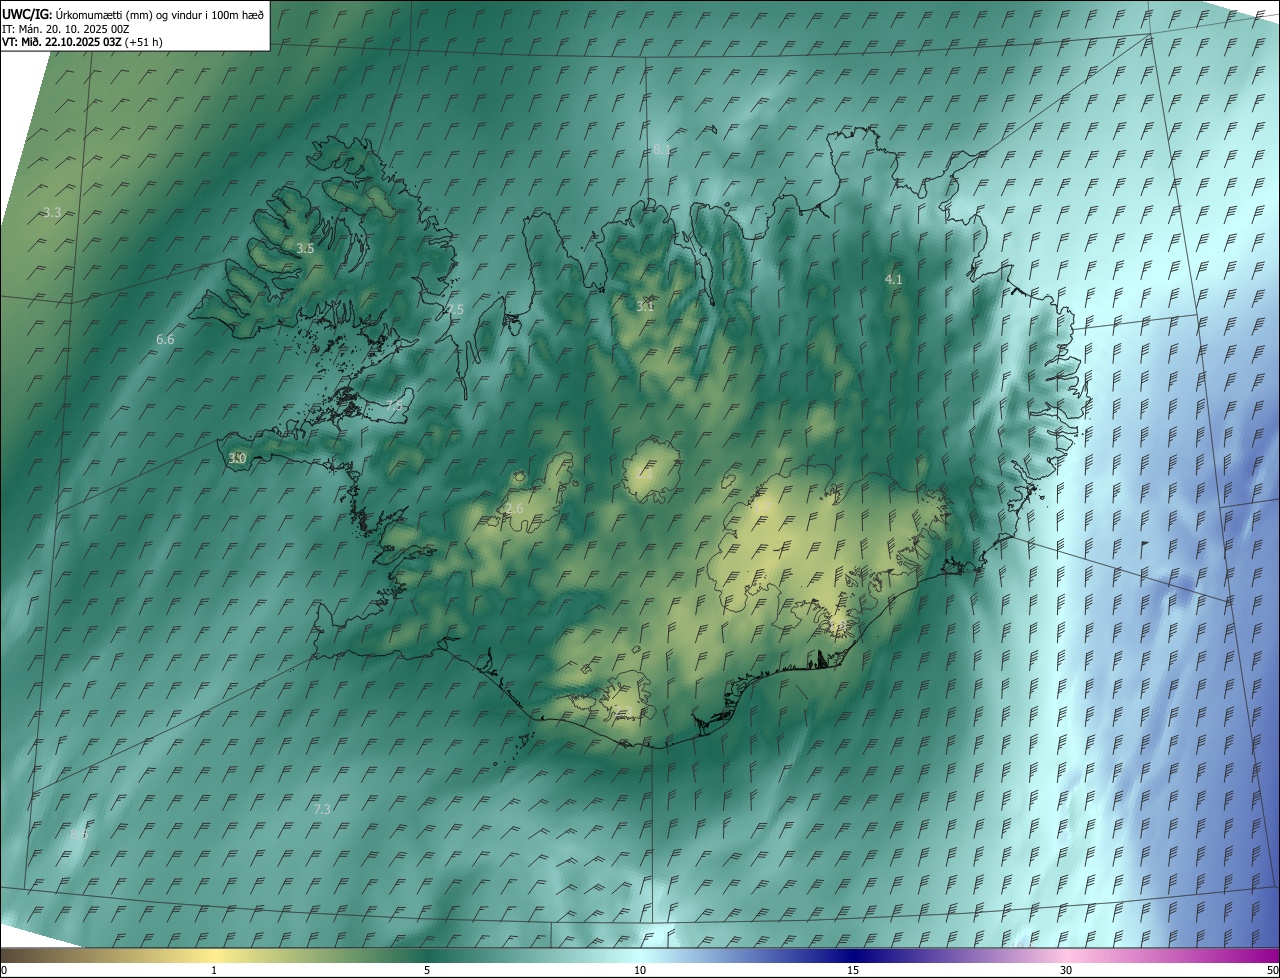This screenshot has width=1280, height=978.
Task: Click the 6.6 value label on the map
Action: click(x=165, y=340)
